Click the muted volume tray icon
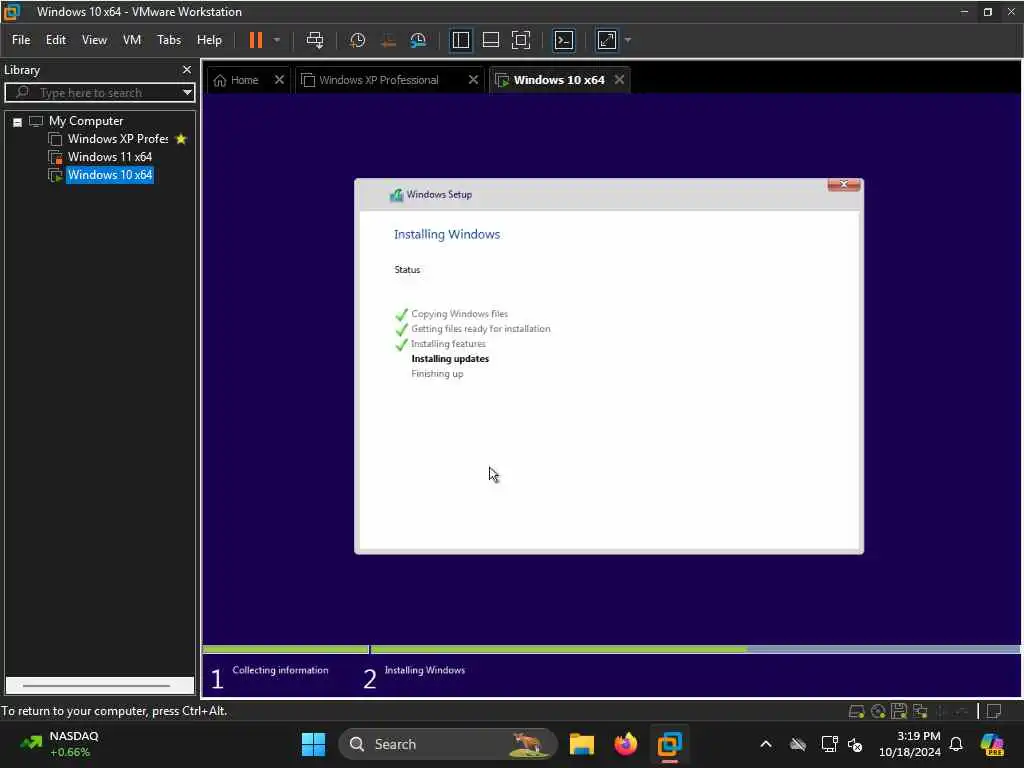The image size is (1024, 768). point(855,744)
